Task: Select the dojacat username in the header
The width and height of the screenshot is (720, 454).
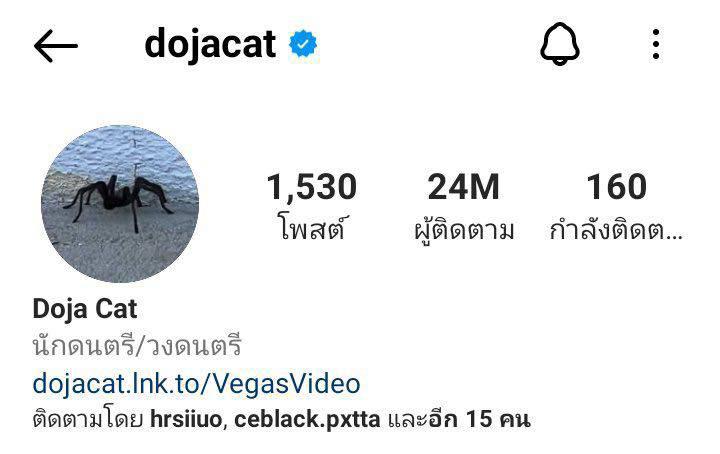Action: pyautogui.click(x=210, y=44)
